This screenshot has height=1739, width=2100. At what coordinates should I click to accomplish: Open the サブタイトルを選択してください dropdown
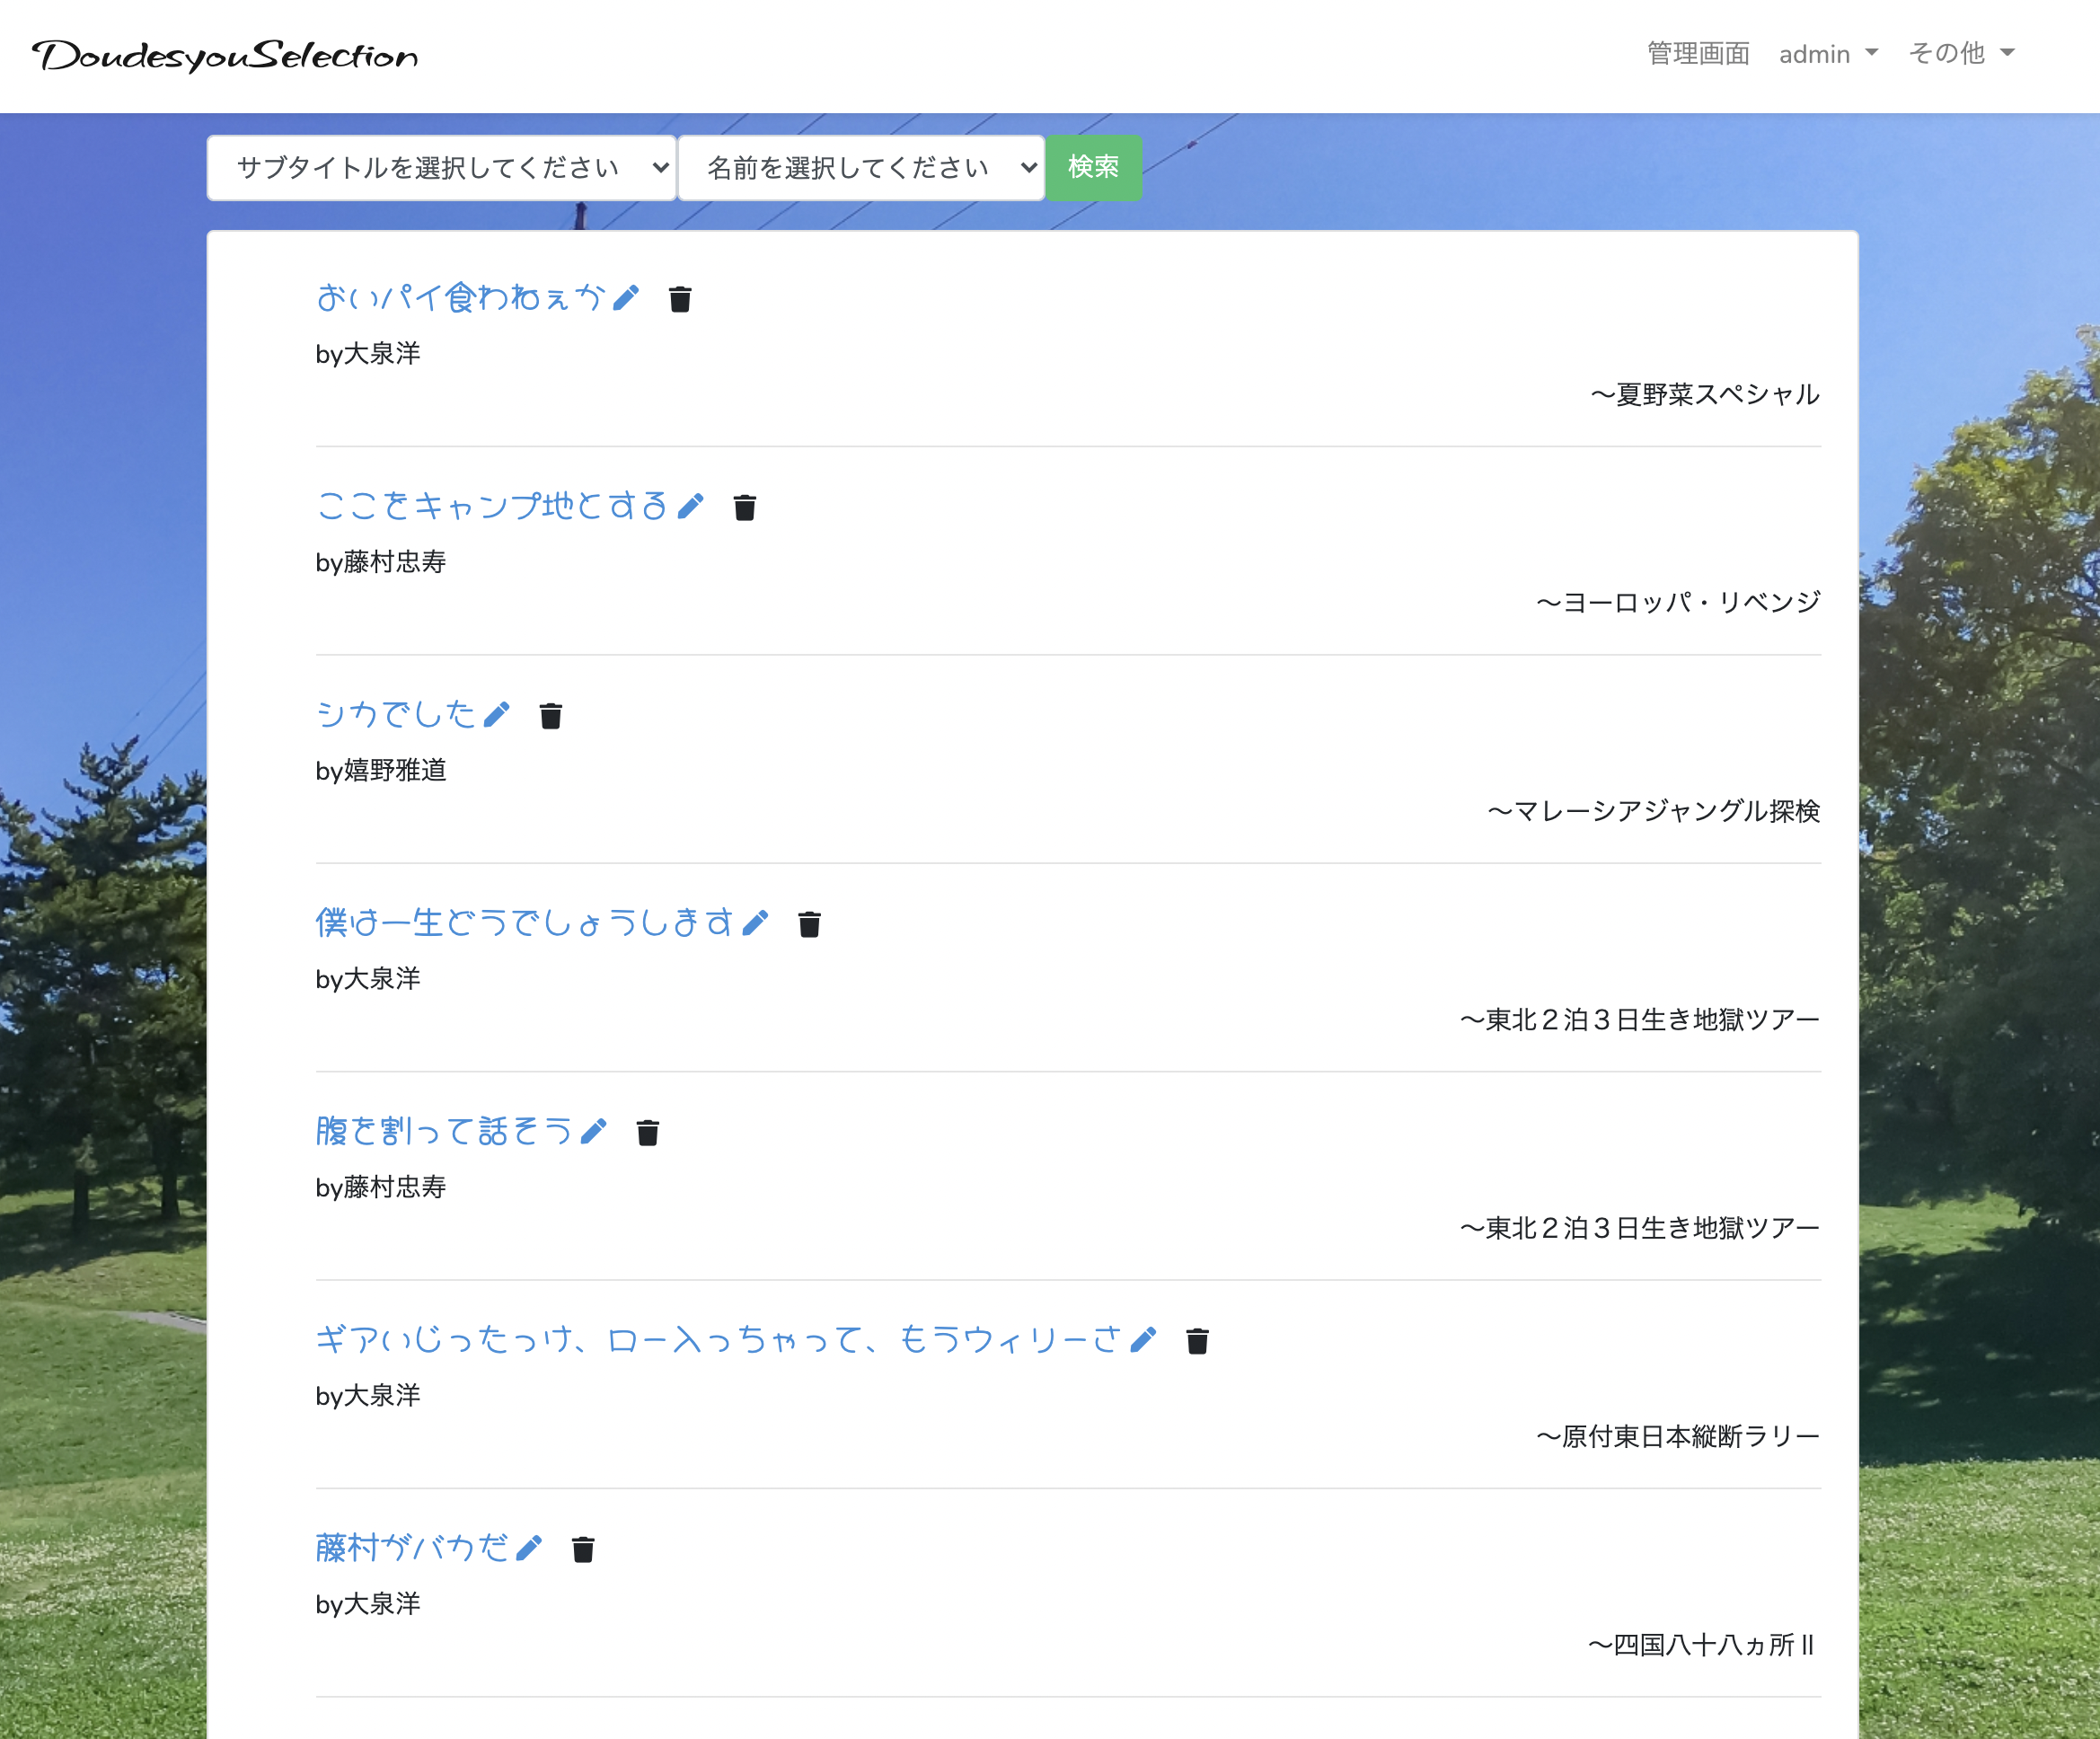click(442, 168)
